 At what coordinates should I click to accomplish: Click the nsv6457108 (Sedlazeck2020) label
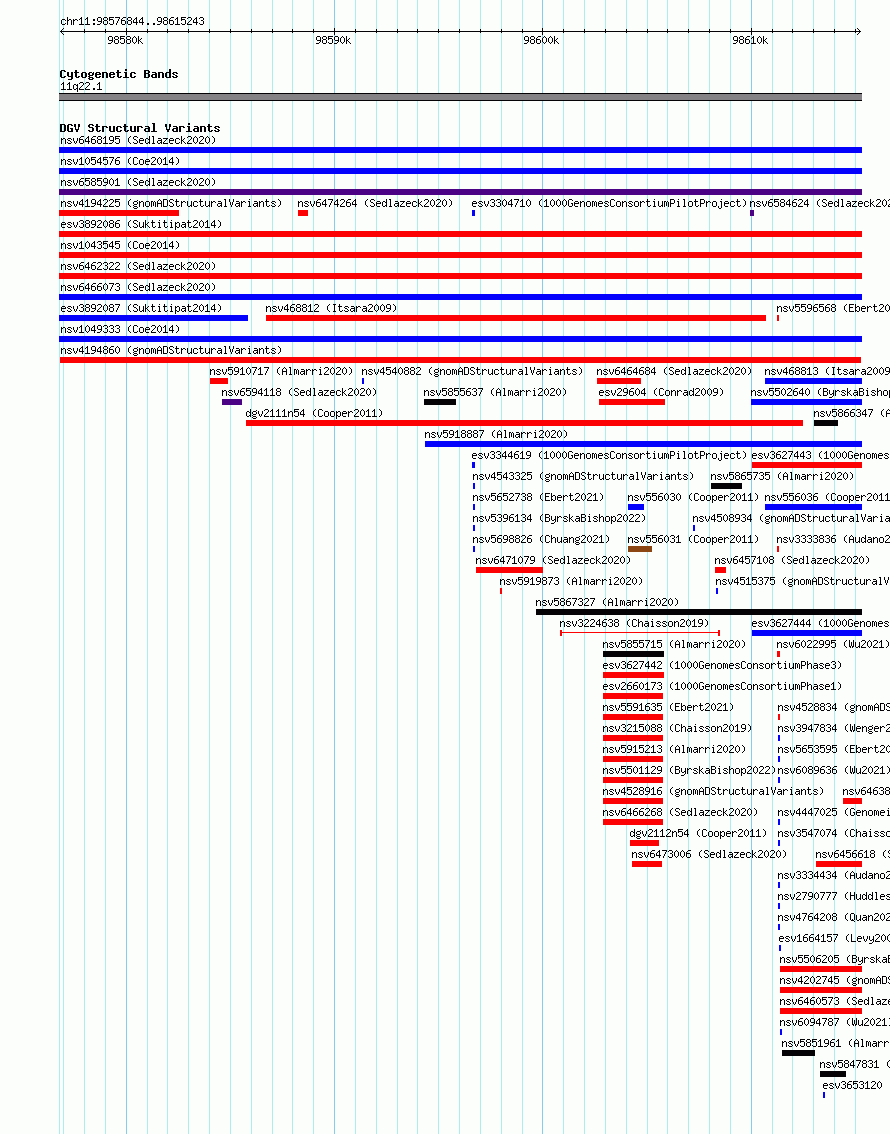pos(792,560)
